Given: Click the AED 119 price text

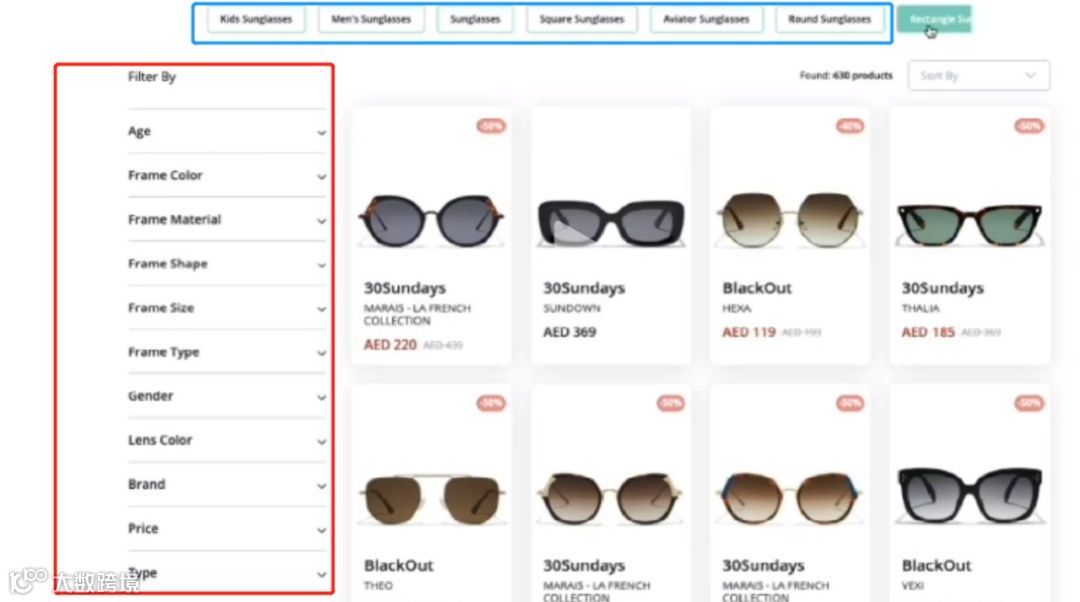Looking at the screenshot, I should click(749, 332).
